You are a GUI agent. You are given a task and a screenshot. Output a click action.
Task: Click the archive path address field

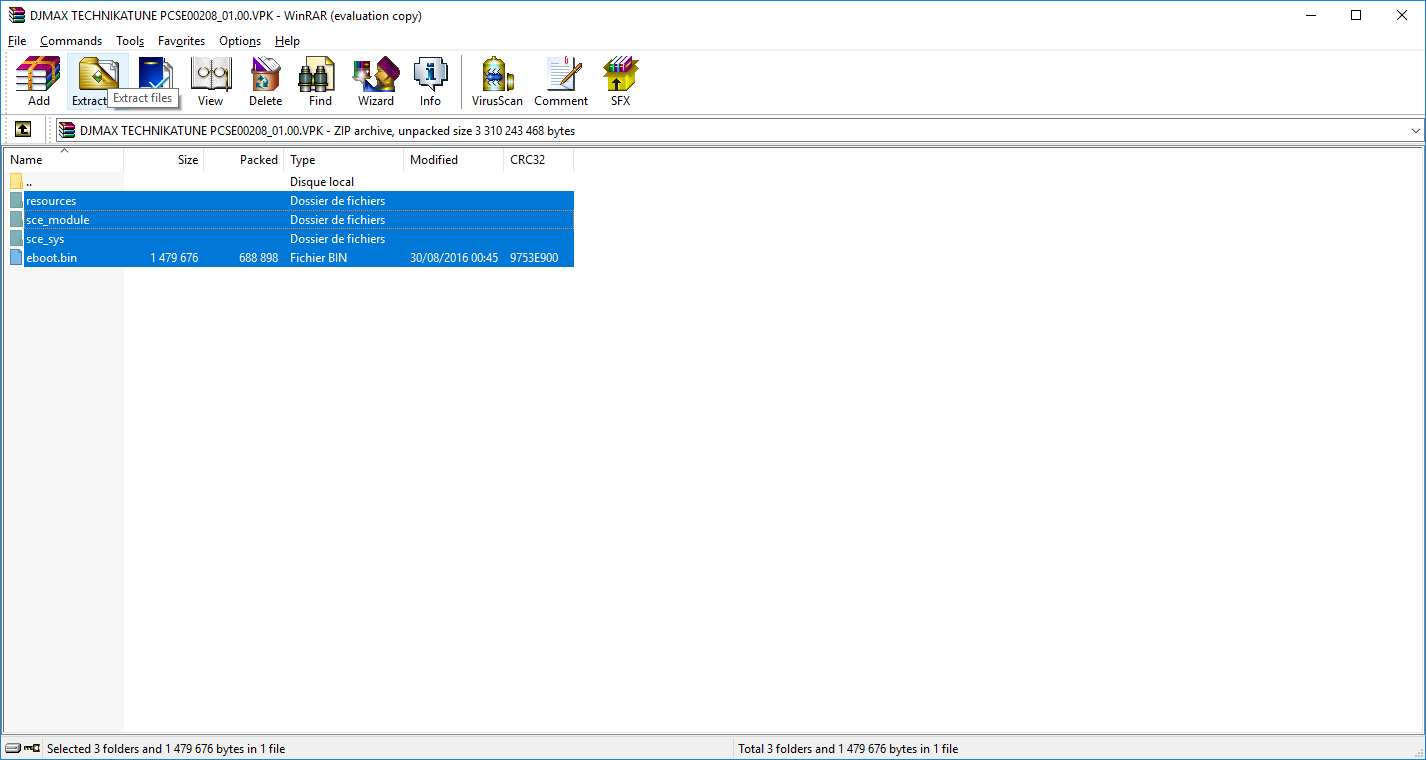point(738,130)
